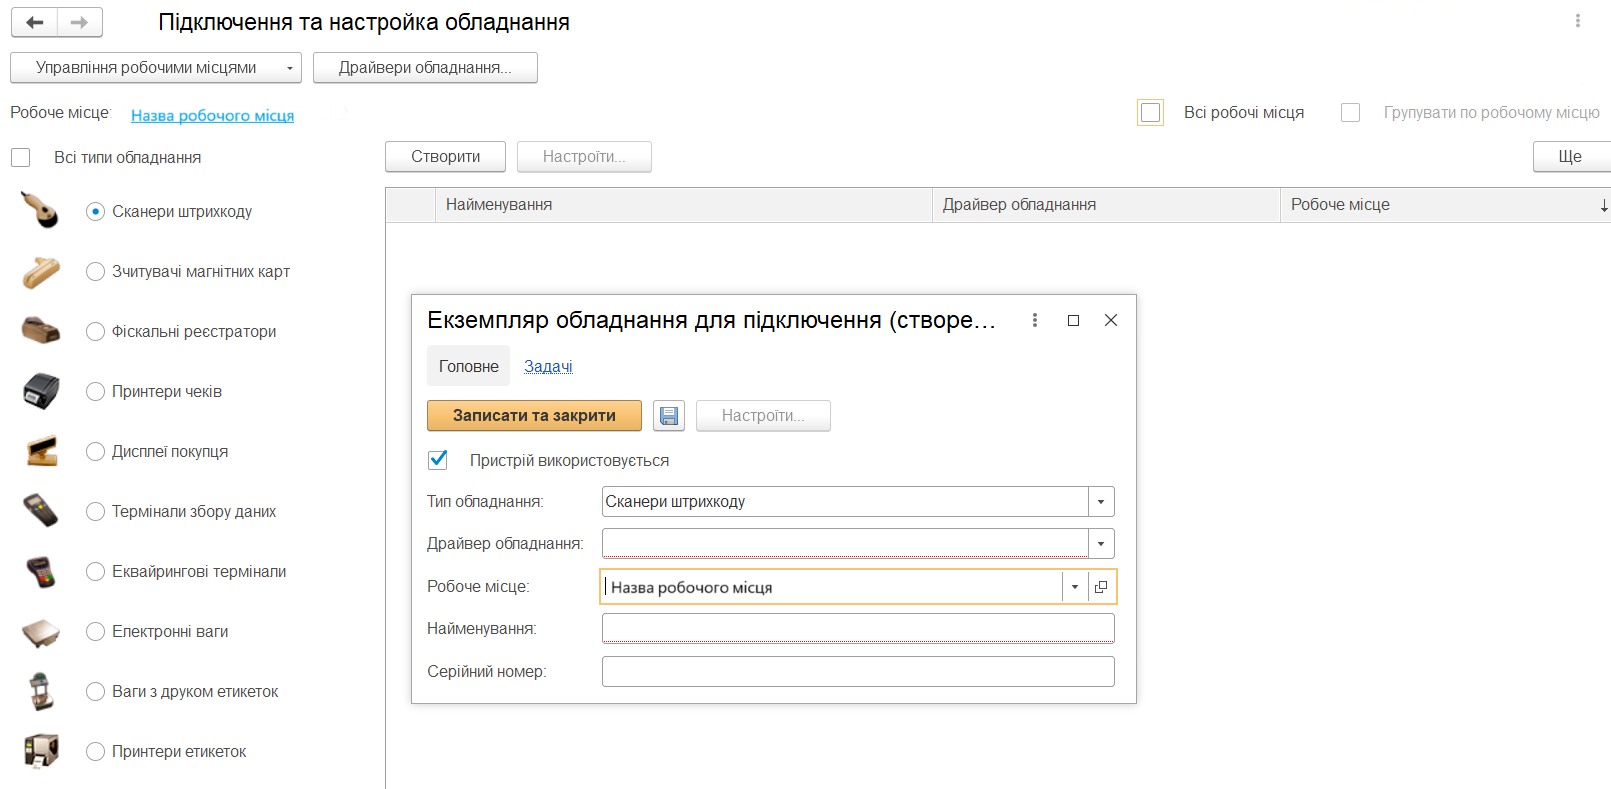Sort by the Найменування column header
Screen dimensions: 1611x789
(x=684, y=205)
